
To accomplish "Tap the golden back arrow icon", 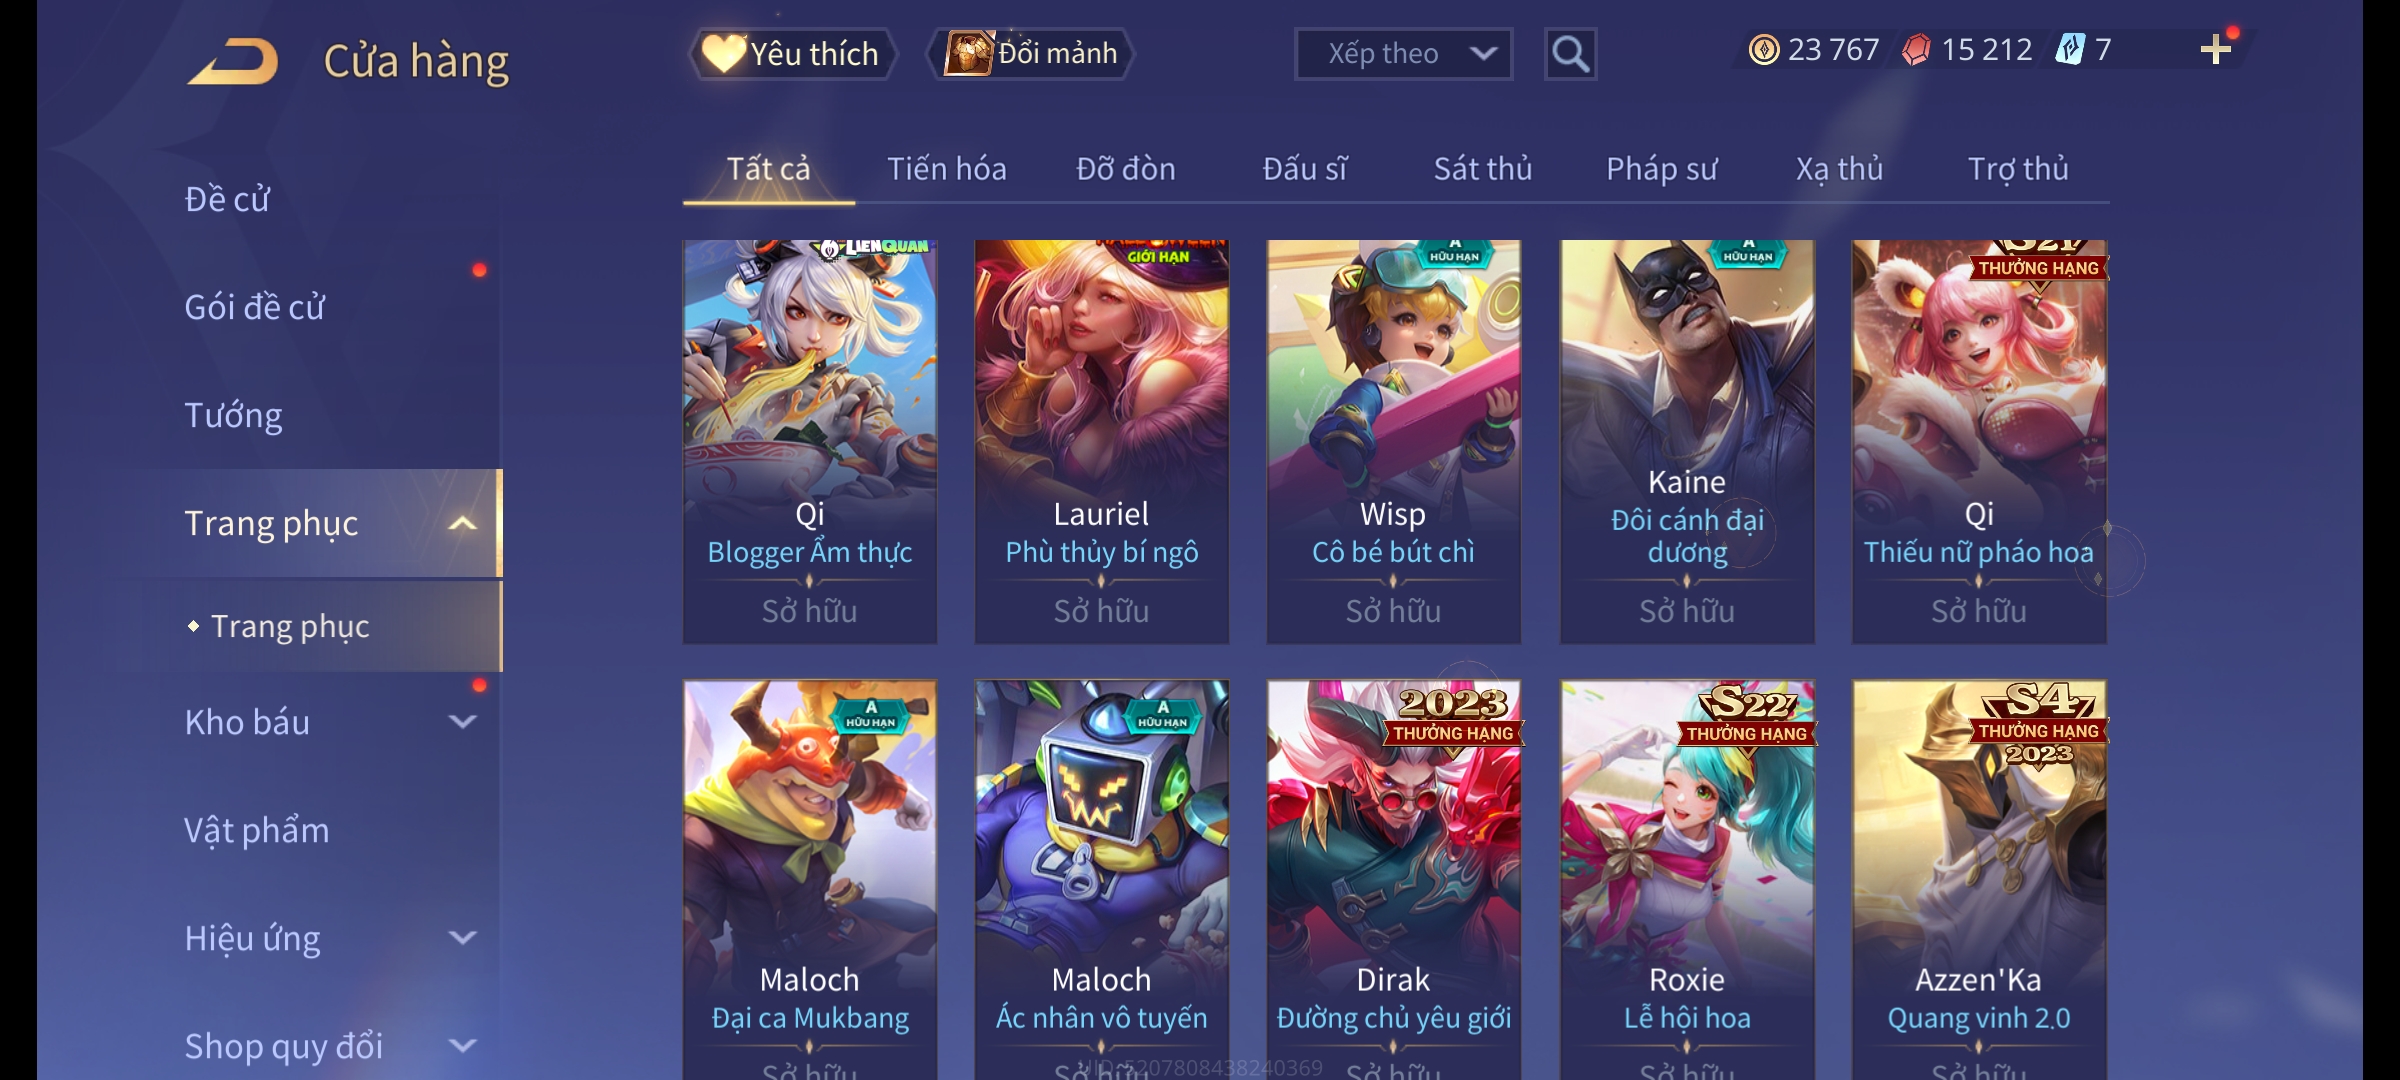I will 232,62.
